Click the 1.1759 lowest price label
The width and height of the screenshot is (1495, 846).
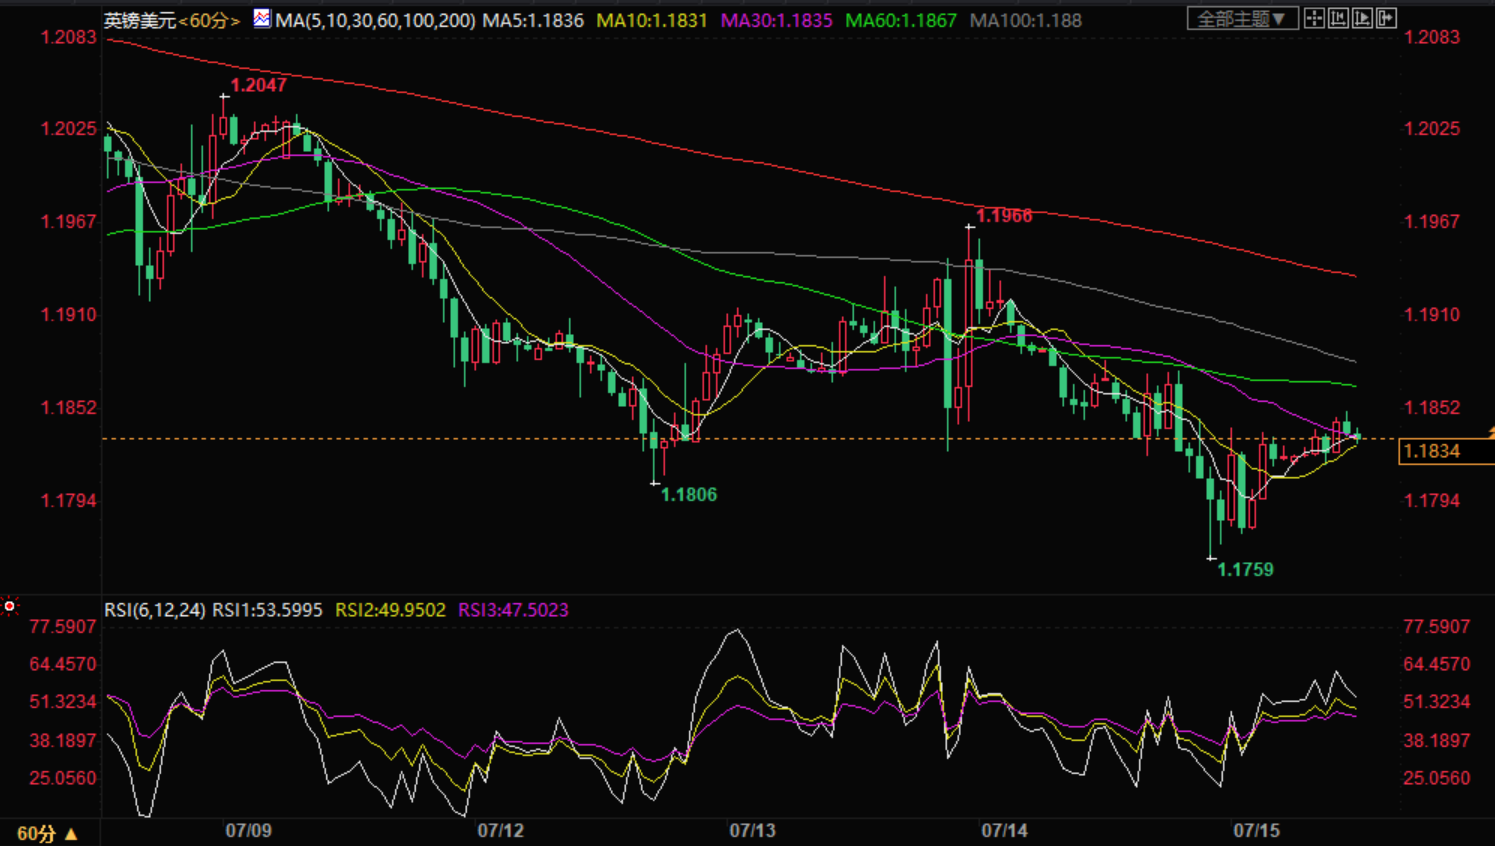coord(1245,569)
